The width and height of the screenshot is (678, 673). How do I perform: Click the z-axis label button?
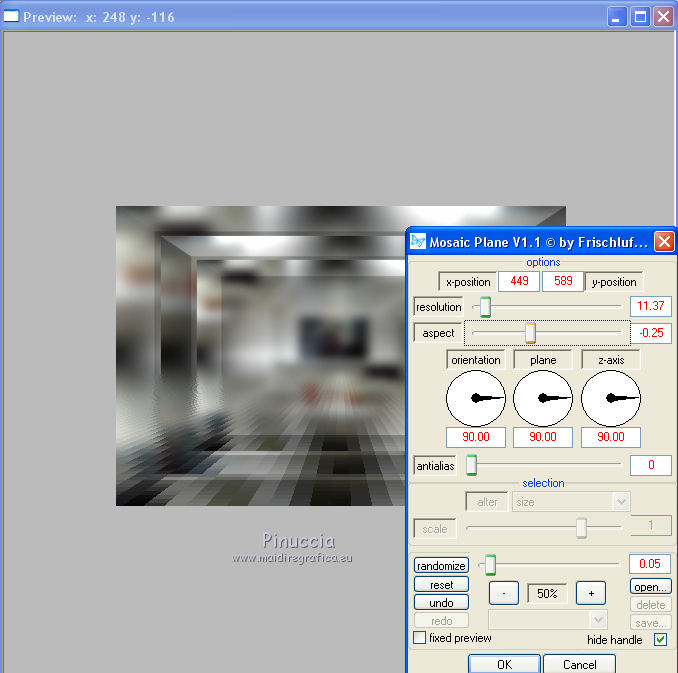[611, 360]
